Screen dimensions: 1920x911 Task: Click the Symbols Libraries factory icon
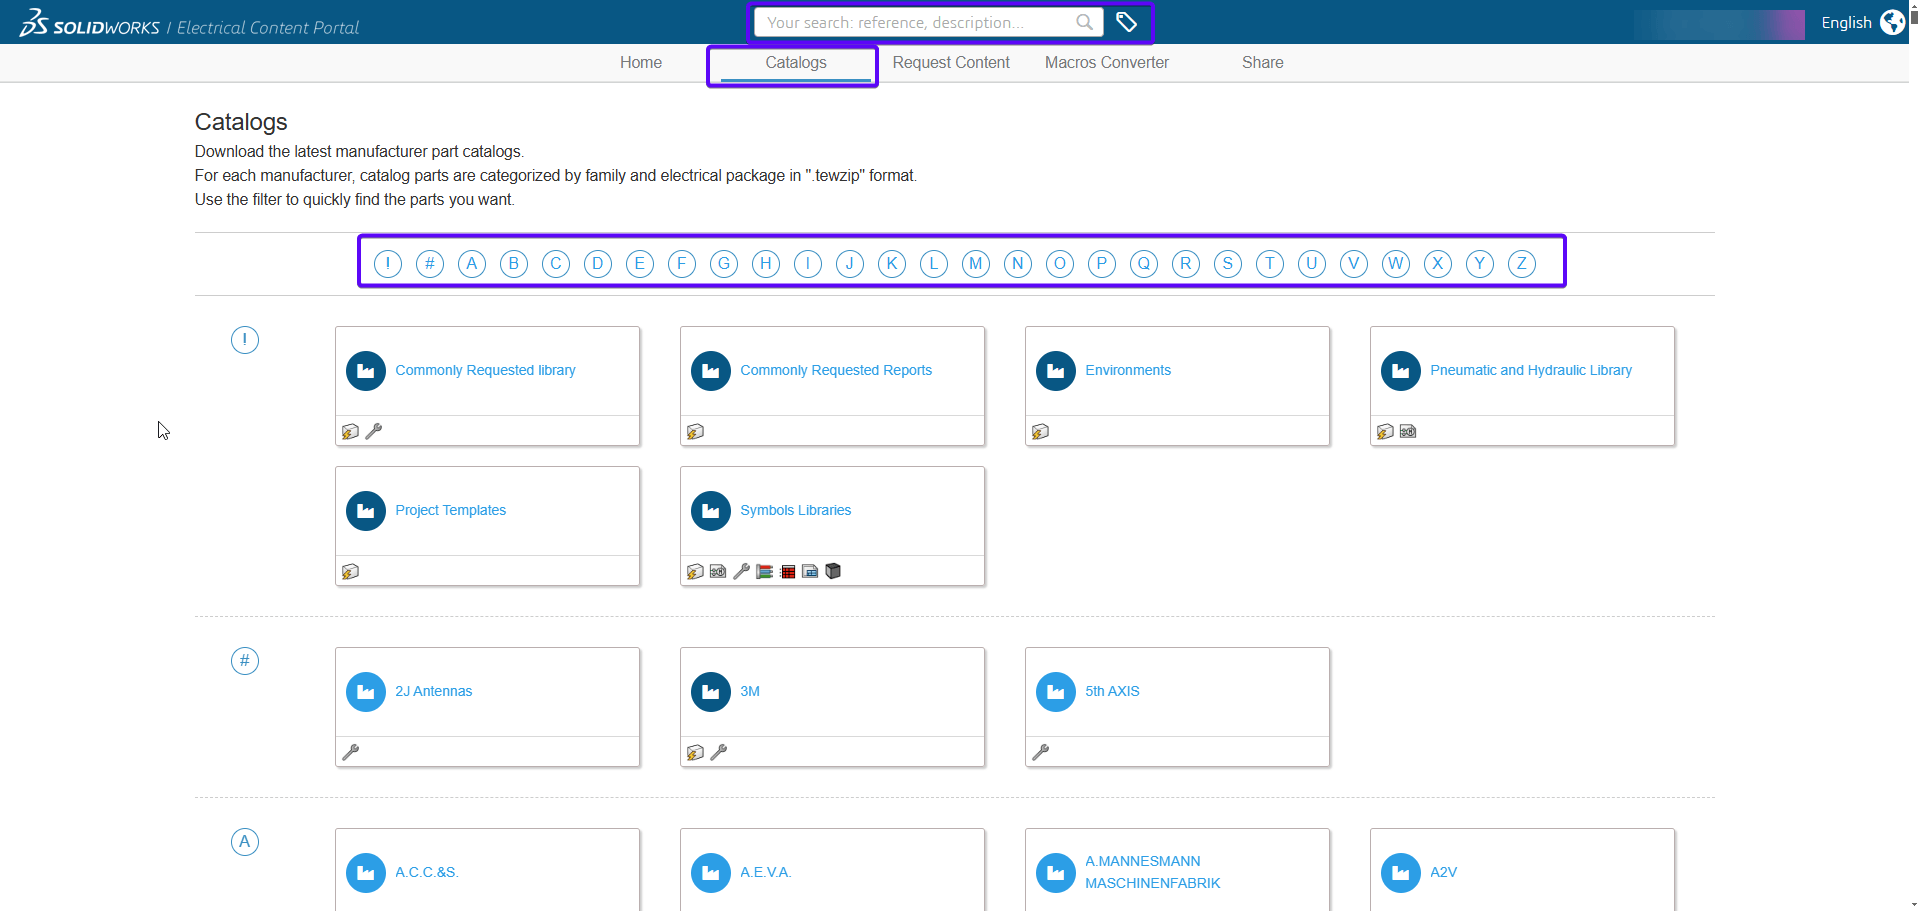[711, 511]
